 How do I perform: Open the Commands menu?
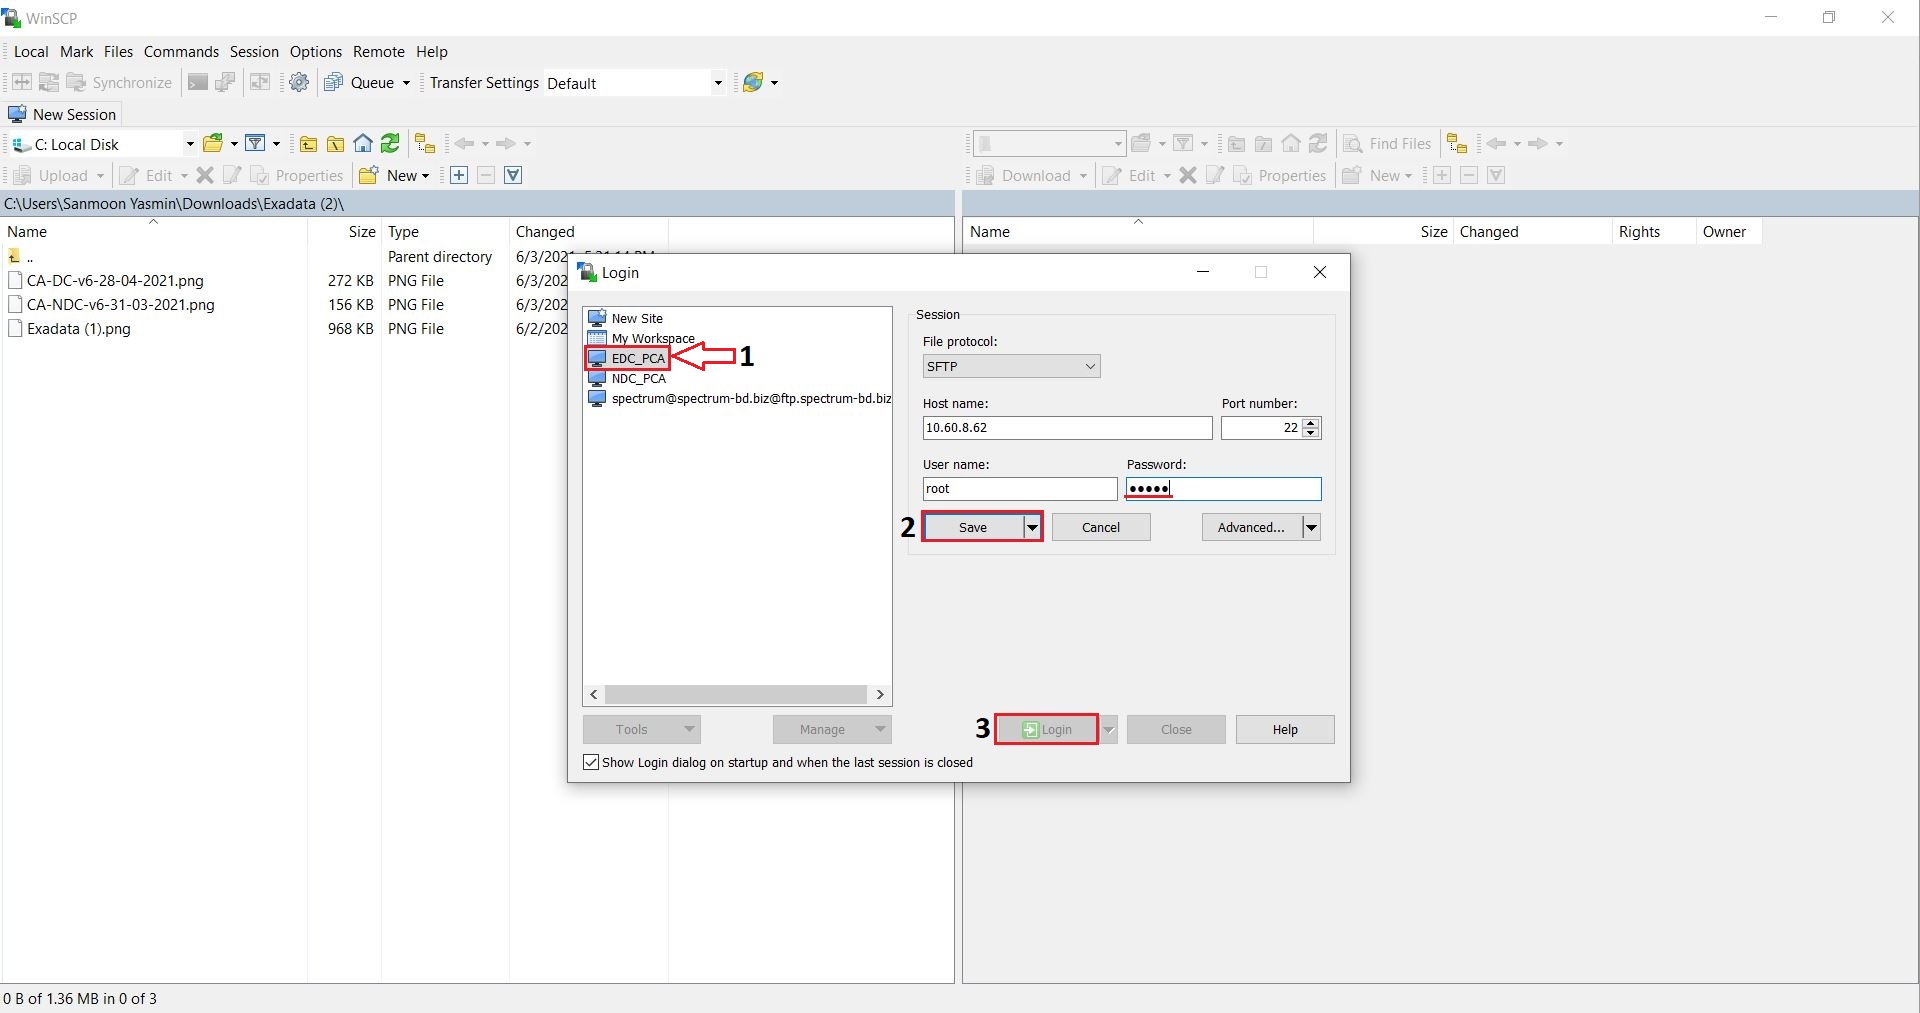click(x=181, y=52)
